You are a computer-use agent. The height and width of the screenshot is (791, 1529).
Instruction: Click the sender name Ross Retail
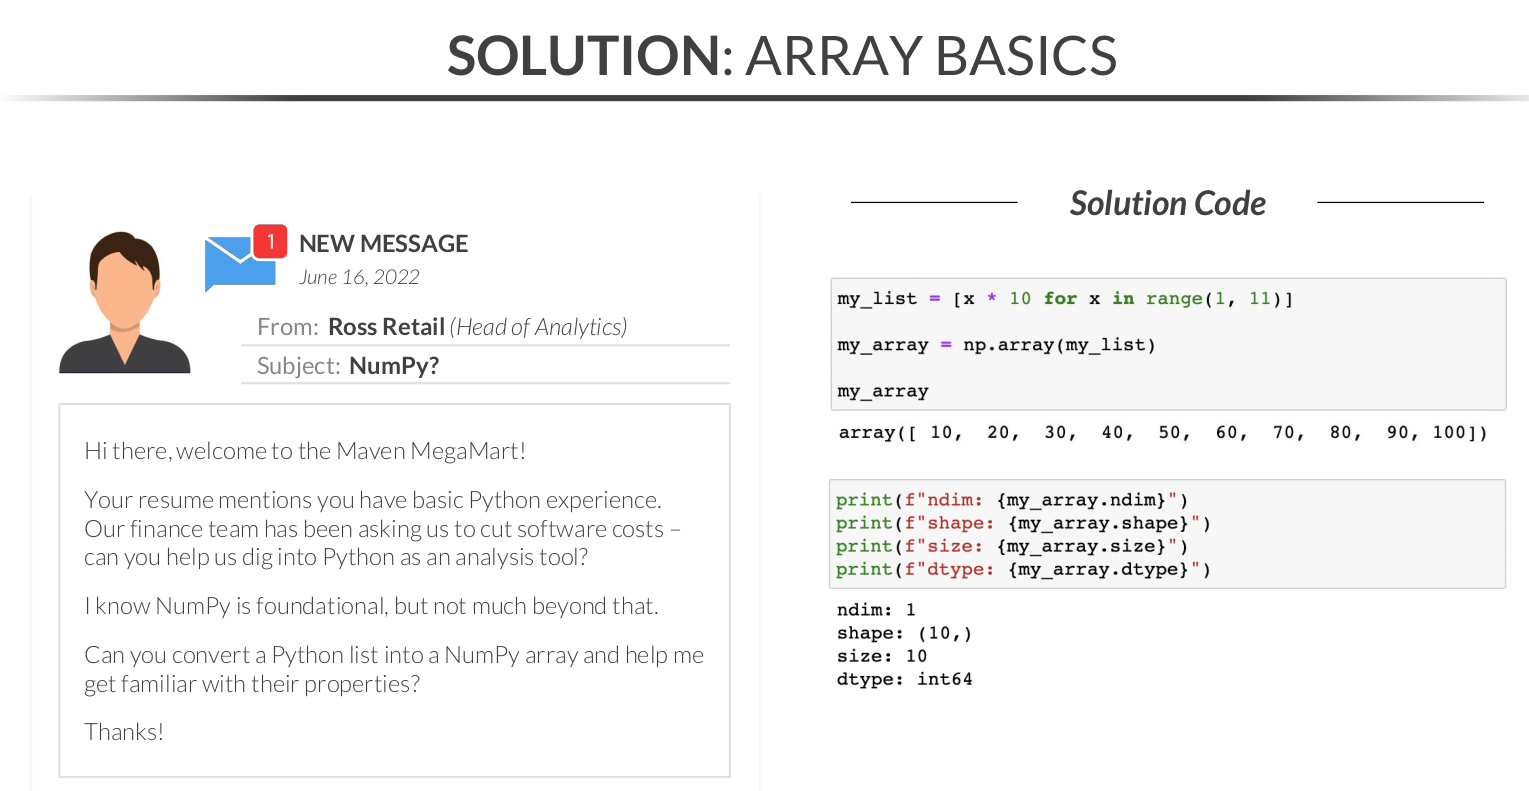click(386, 327)
